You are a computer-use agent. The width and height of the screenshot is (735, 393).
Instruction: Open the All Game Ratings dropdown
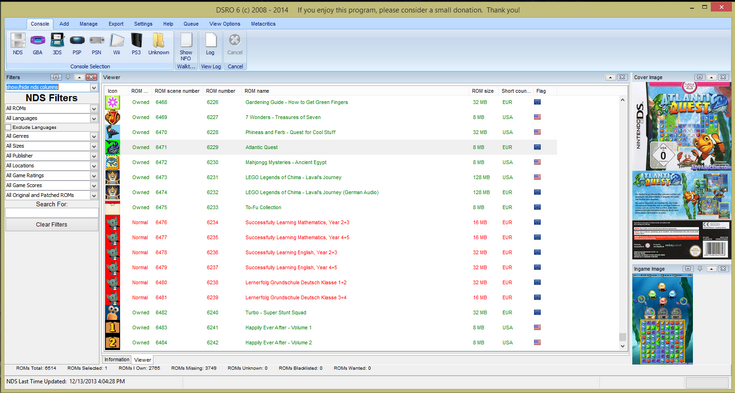coord(94,175)
